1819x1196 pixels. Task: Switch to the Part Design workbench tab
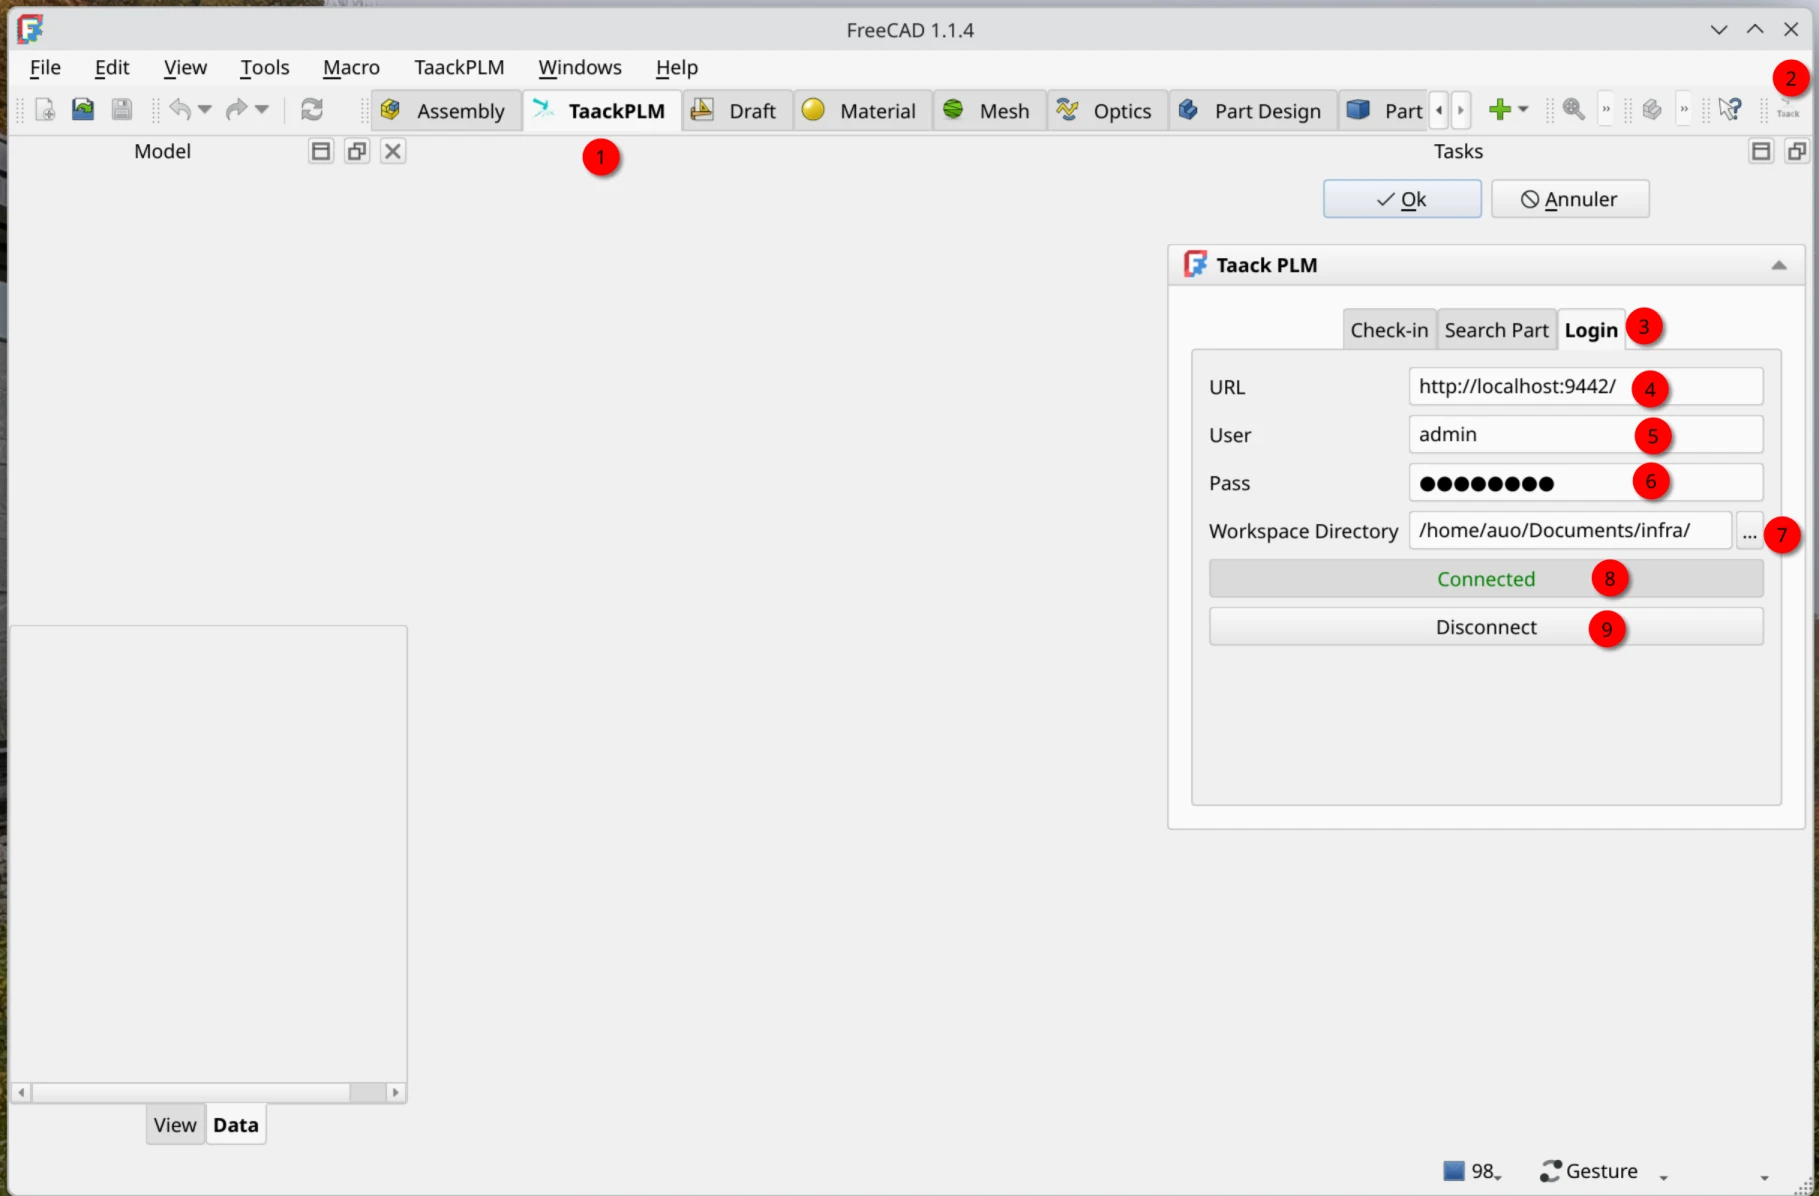pyautogui.click(x=1251, y=110)
